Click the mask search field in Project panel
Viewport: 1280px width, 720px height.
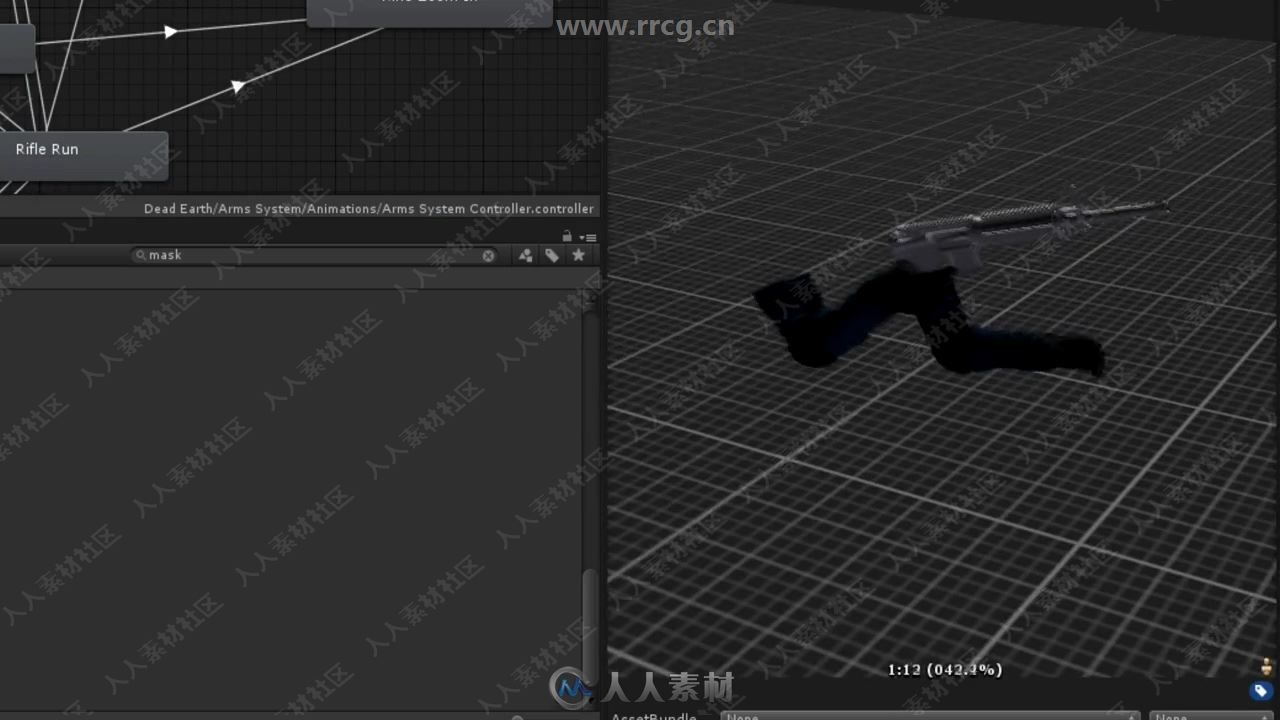315,255
